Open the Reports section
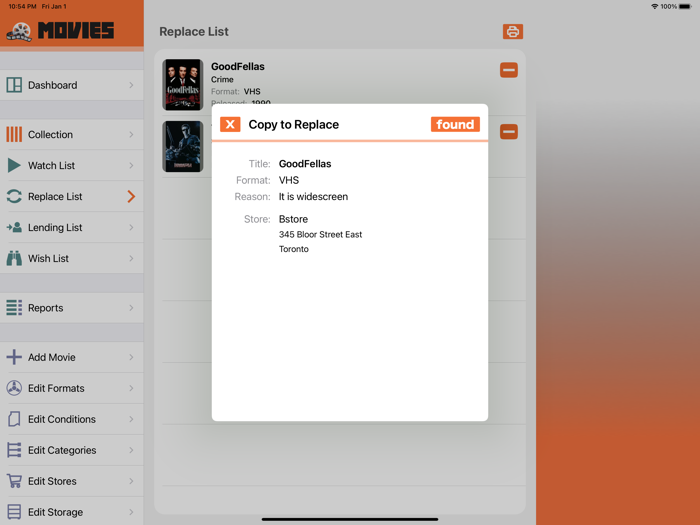Screen dimensions: 700x525 (71, 308)
